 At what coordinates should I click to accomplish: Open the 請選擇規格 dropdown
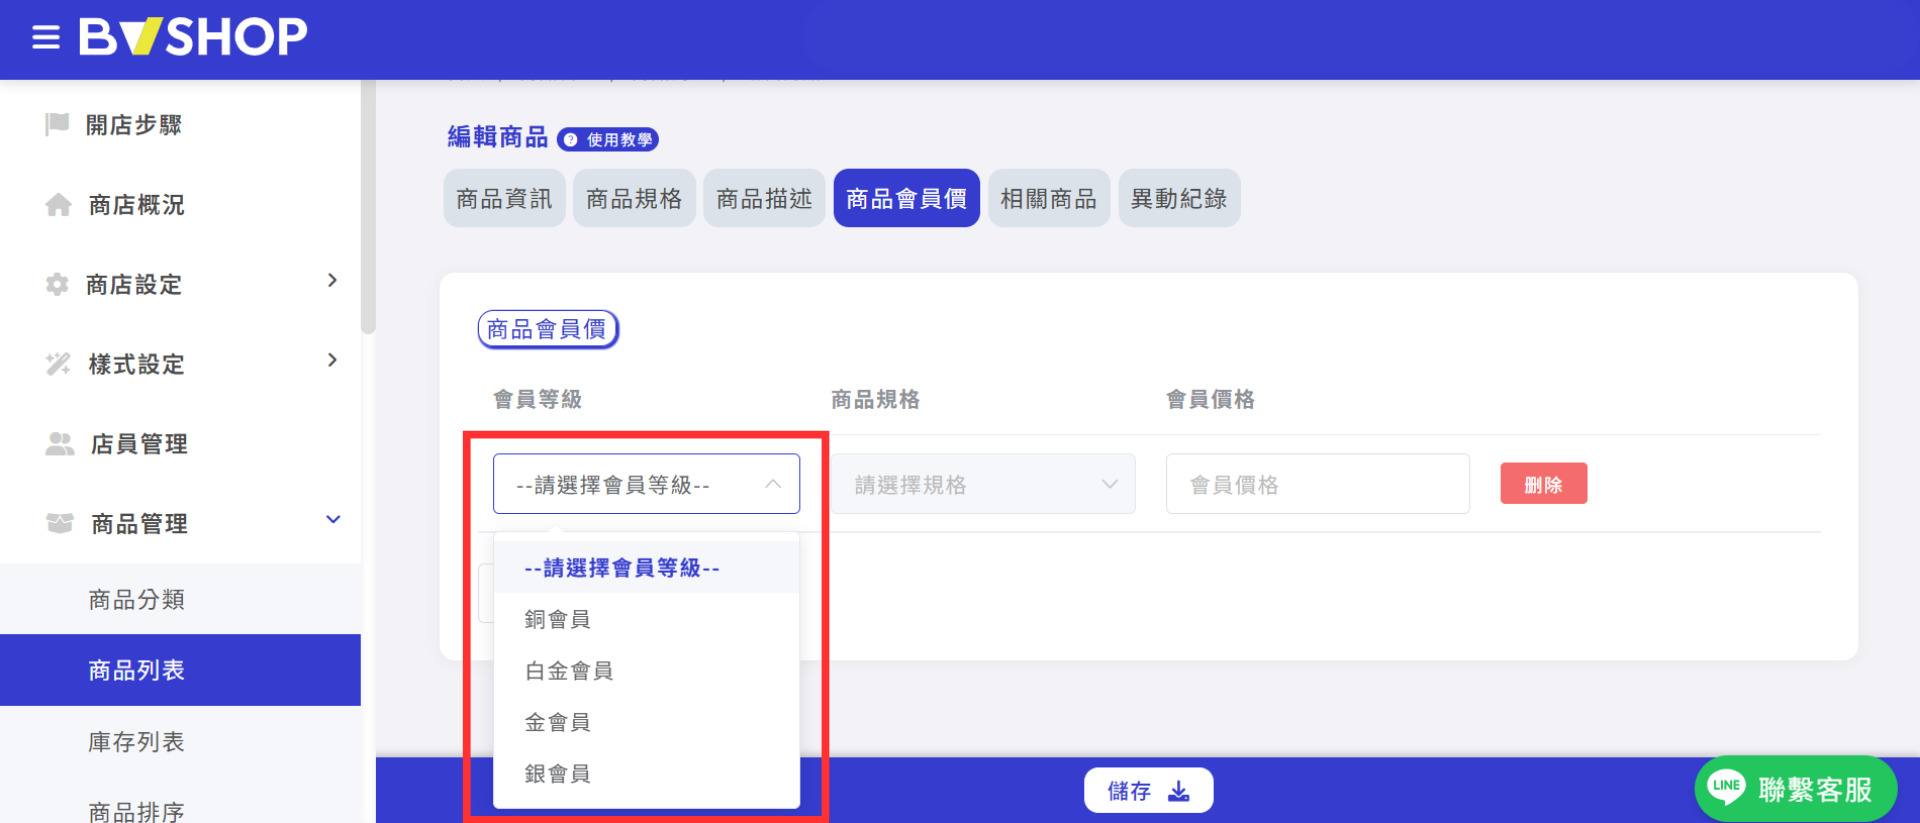(983, 484)
